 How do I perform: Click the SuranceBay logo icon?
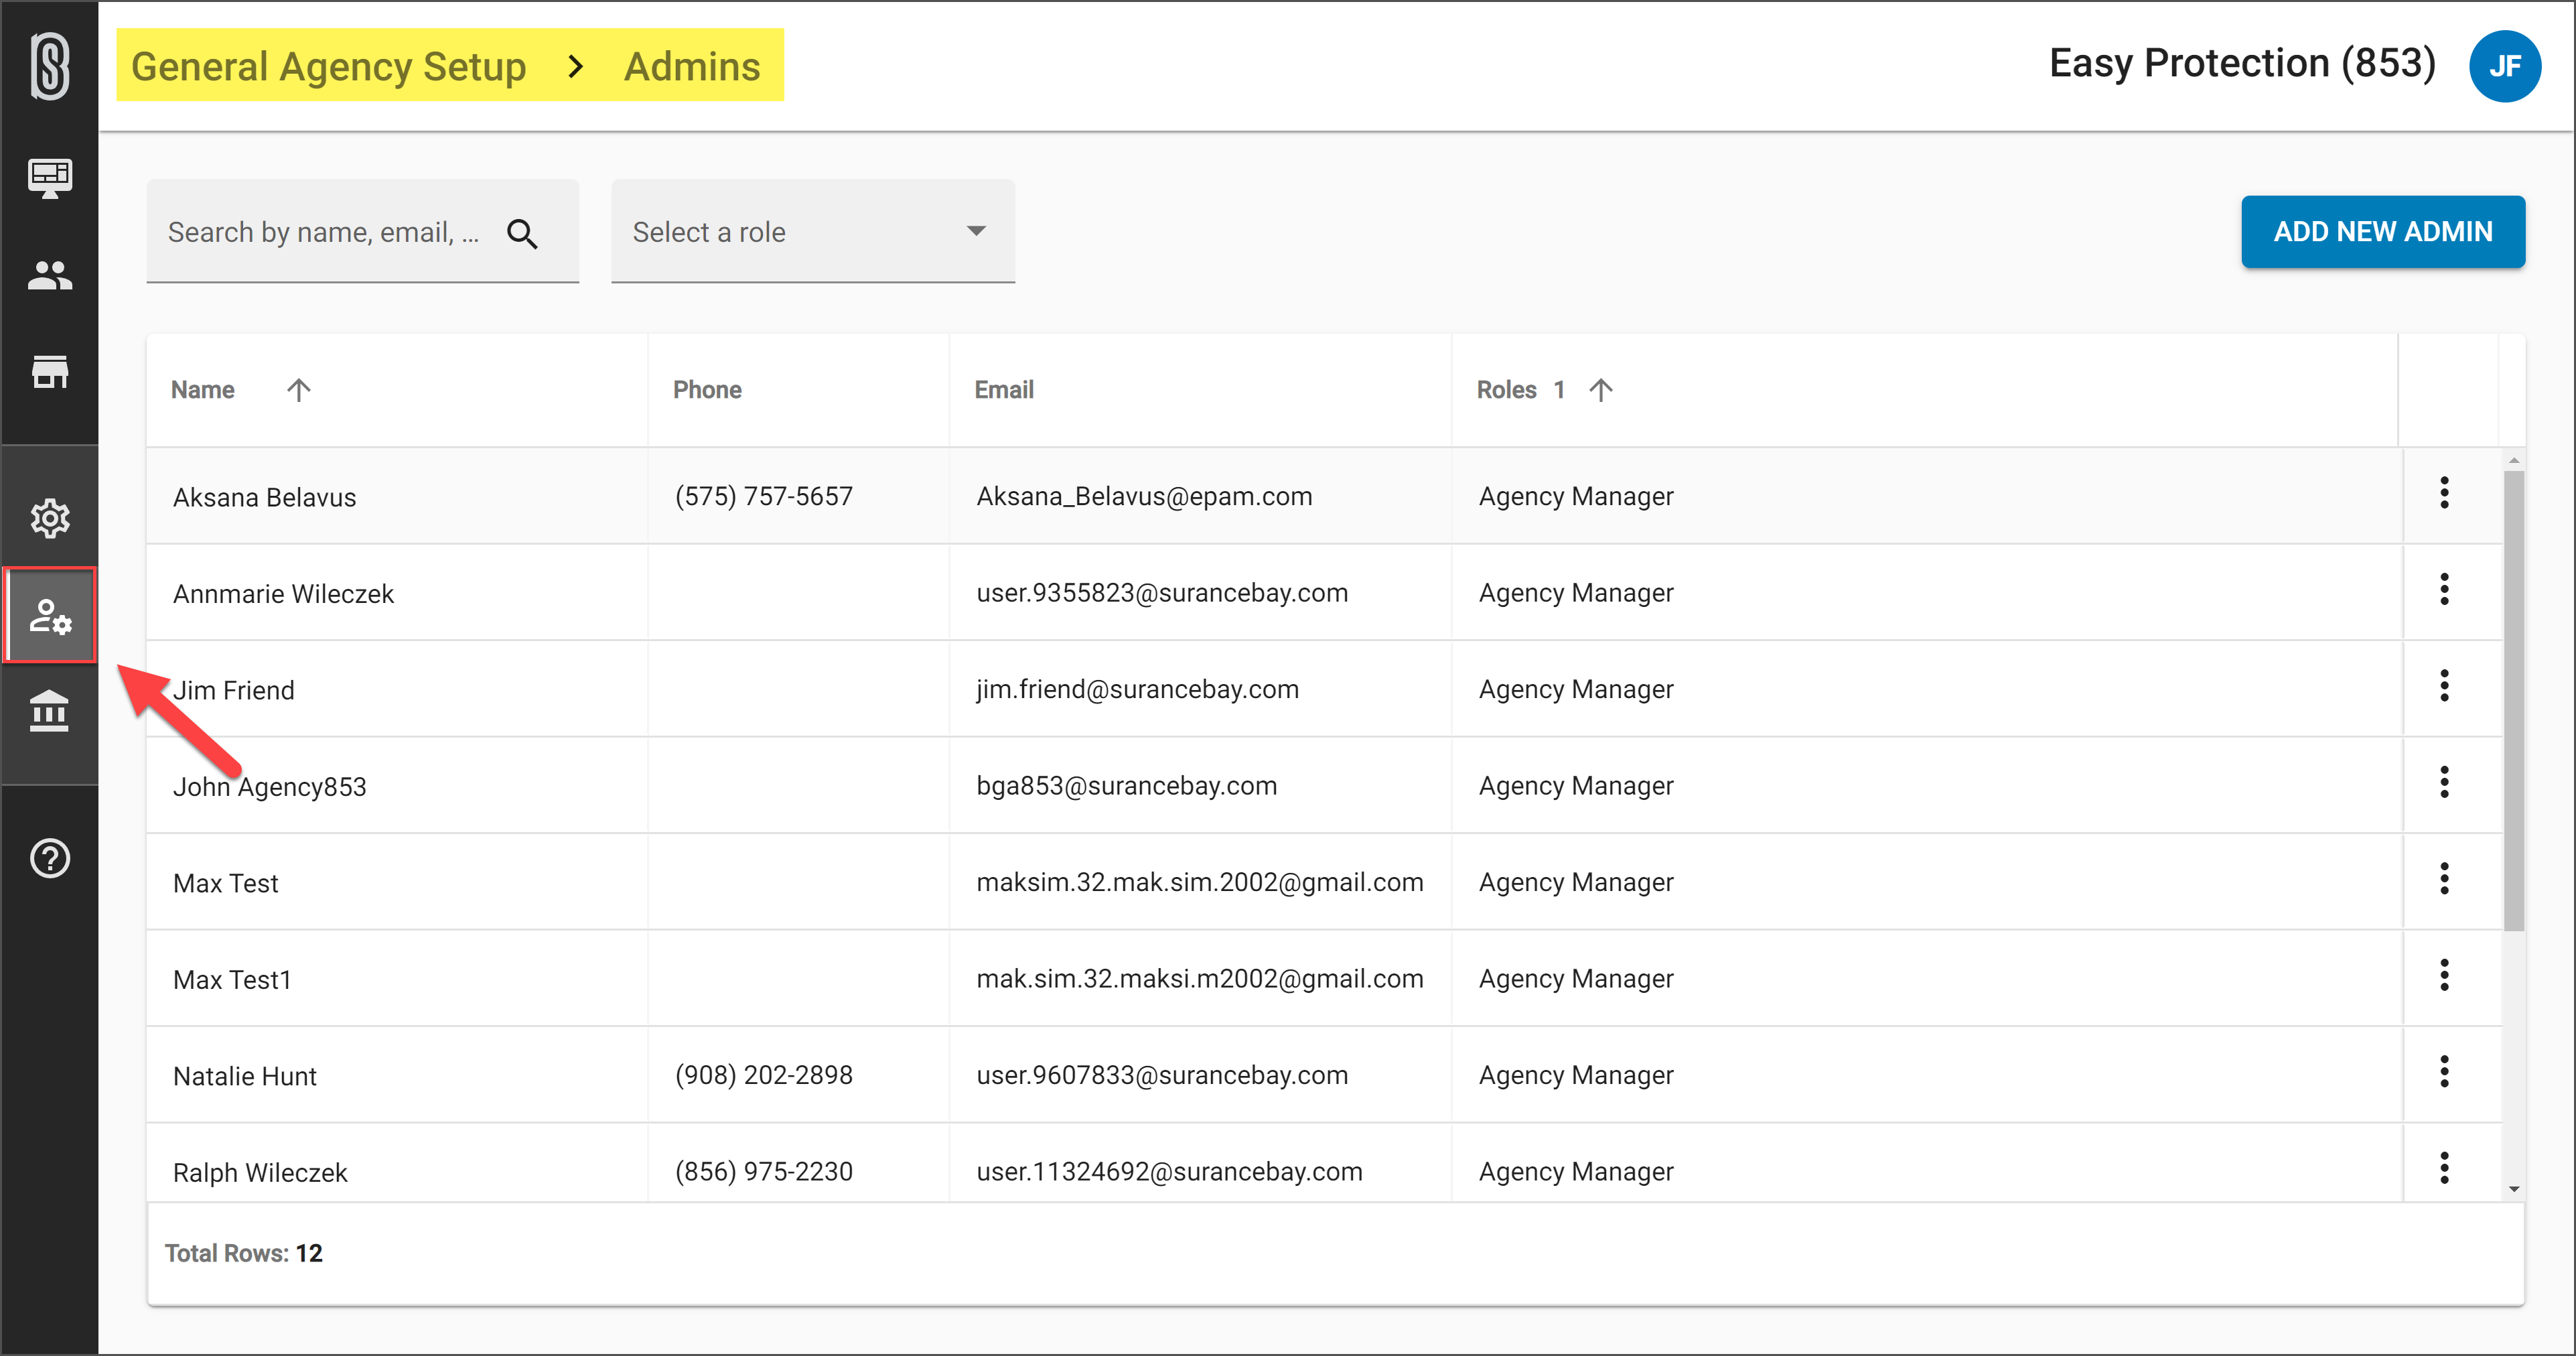coord(50,66)
